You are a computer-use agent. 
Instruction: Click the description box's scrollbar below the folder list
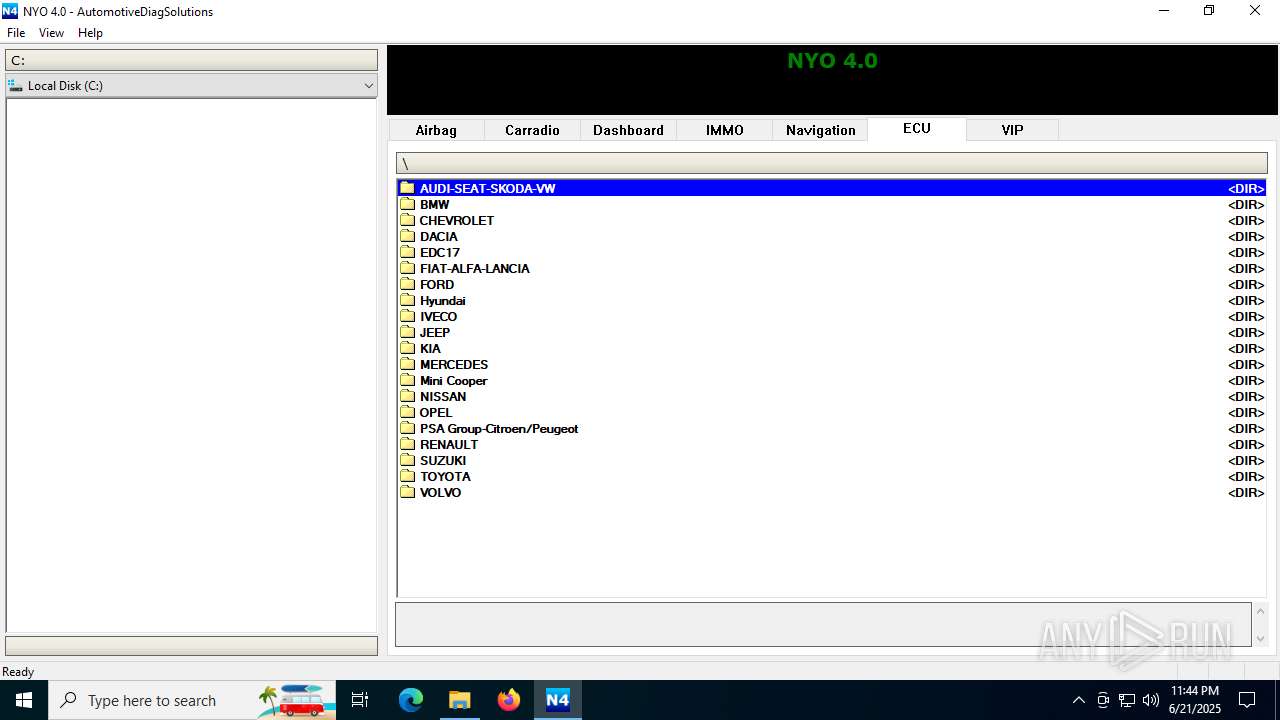click(1260, 624)
